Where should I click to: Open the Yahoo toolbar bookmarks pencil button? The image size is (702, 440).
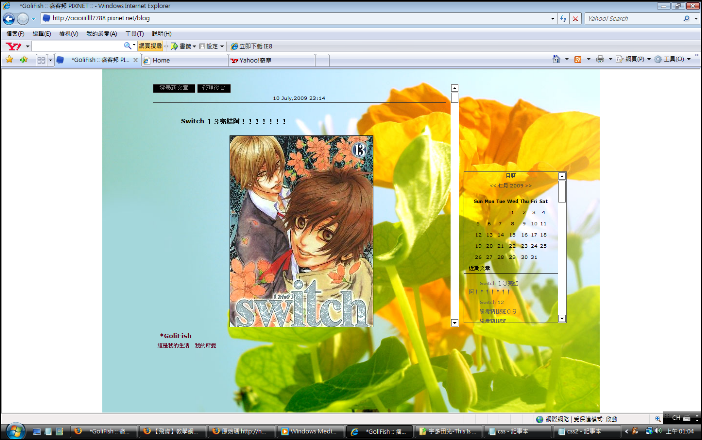[183, 46]
